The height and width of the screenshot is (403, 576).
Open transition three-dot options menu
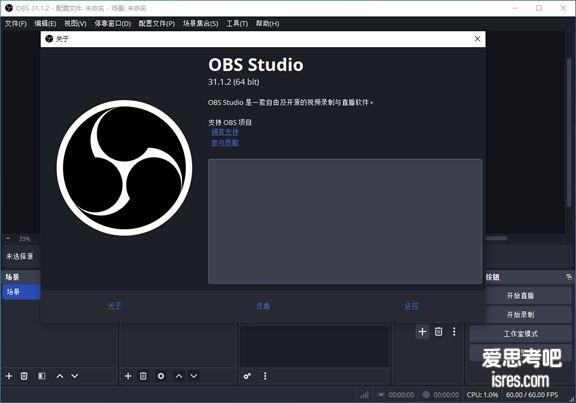tap(454, 332)
